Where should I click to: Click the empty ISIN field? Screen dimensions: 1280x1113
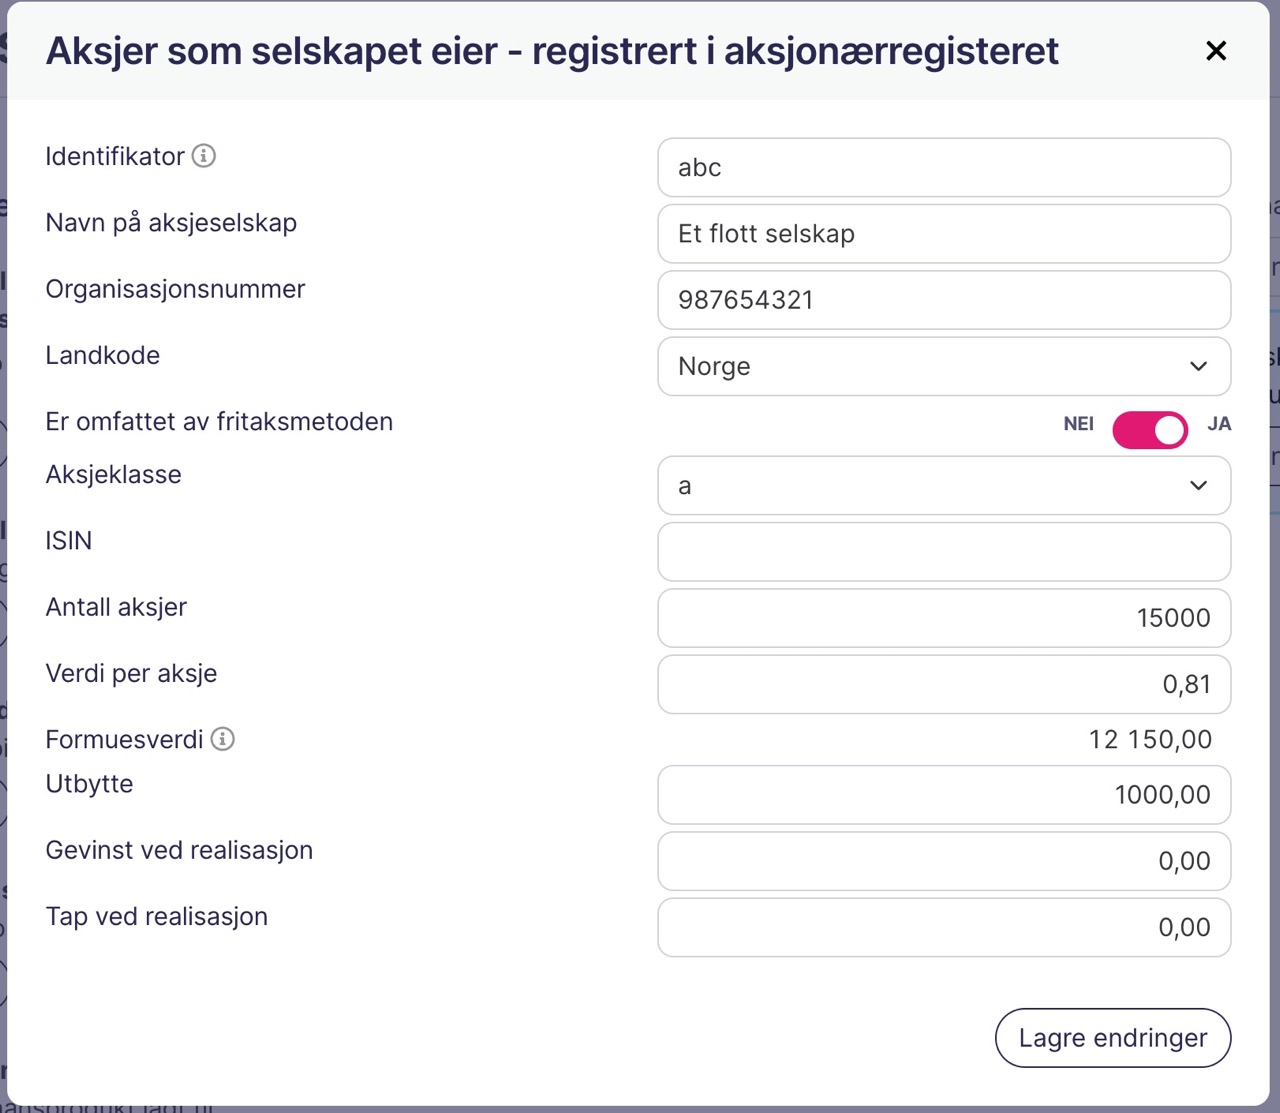tap(943, 552)
